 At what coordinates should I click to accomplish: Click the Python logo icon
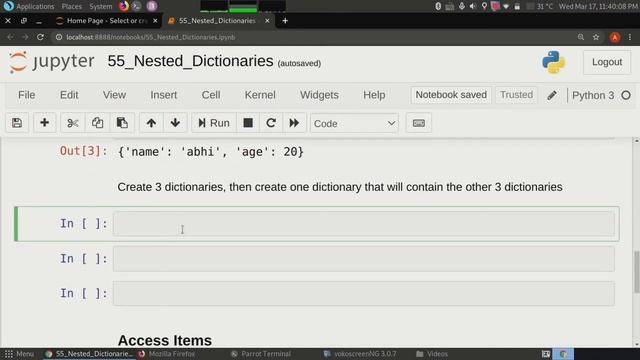pyautogui.click(x=553, y=62)
